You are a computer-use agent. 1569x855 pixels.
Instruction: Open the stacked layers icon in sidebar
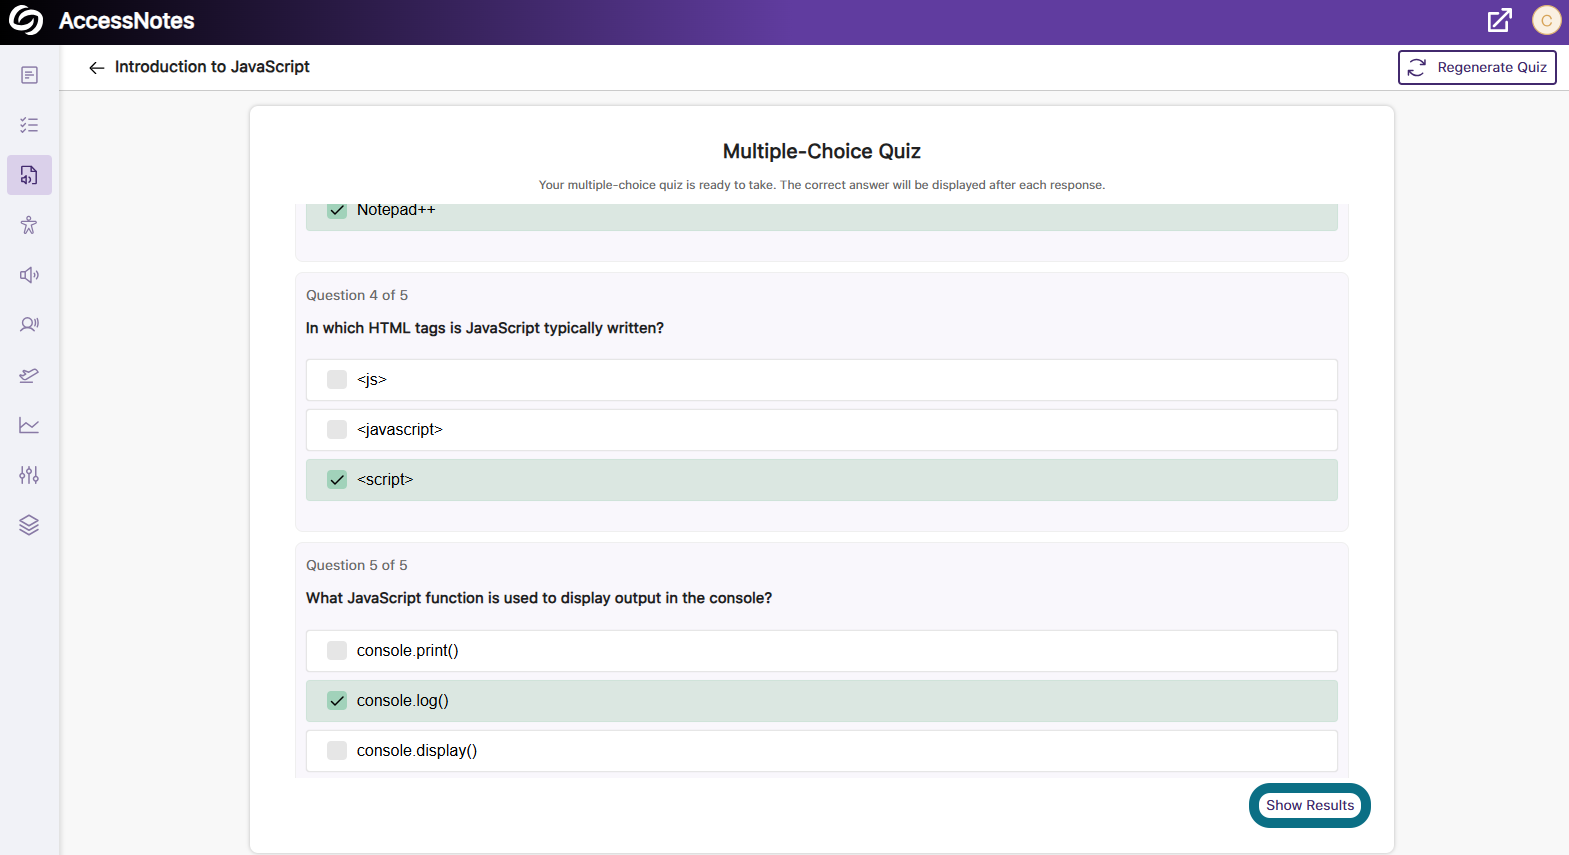29,525
